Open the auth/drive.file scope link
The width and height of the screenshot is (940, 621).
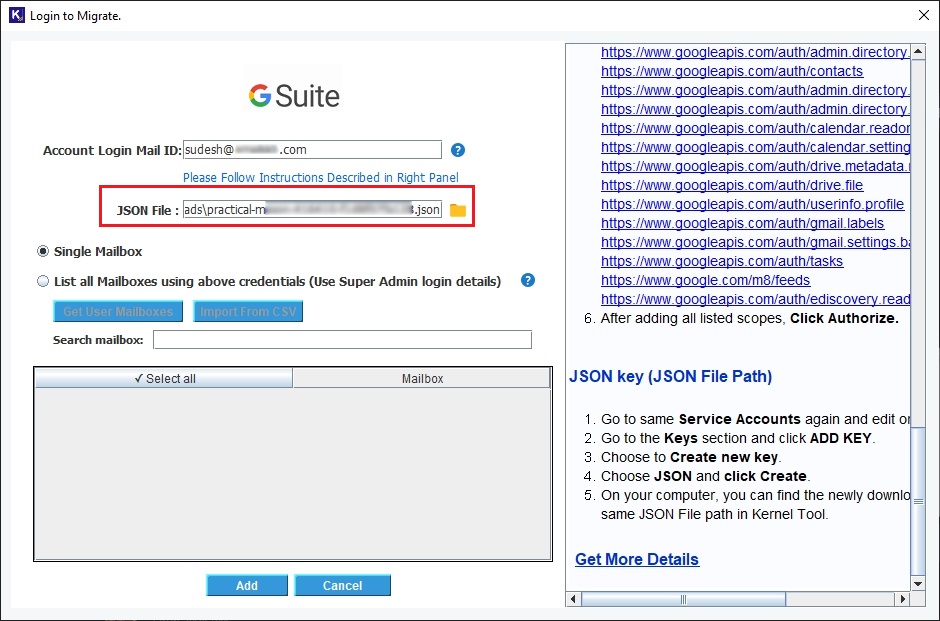point(732,185)
